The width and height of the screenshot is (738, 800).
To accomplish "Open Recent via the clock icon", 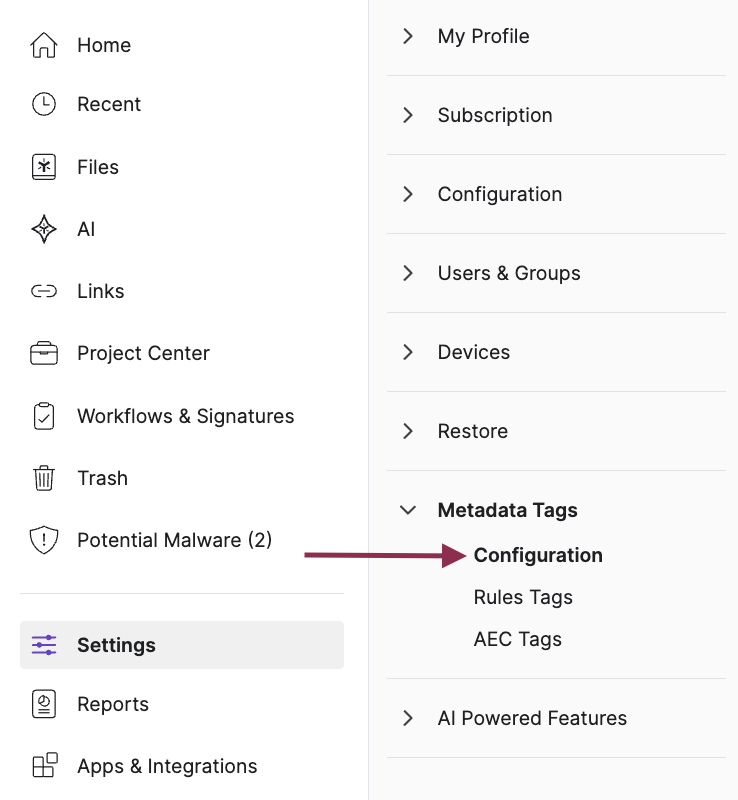I will click(44, 104).
